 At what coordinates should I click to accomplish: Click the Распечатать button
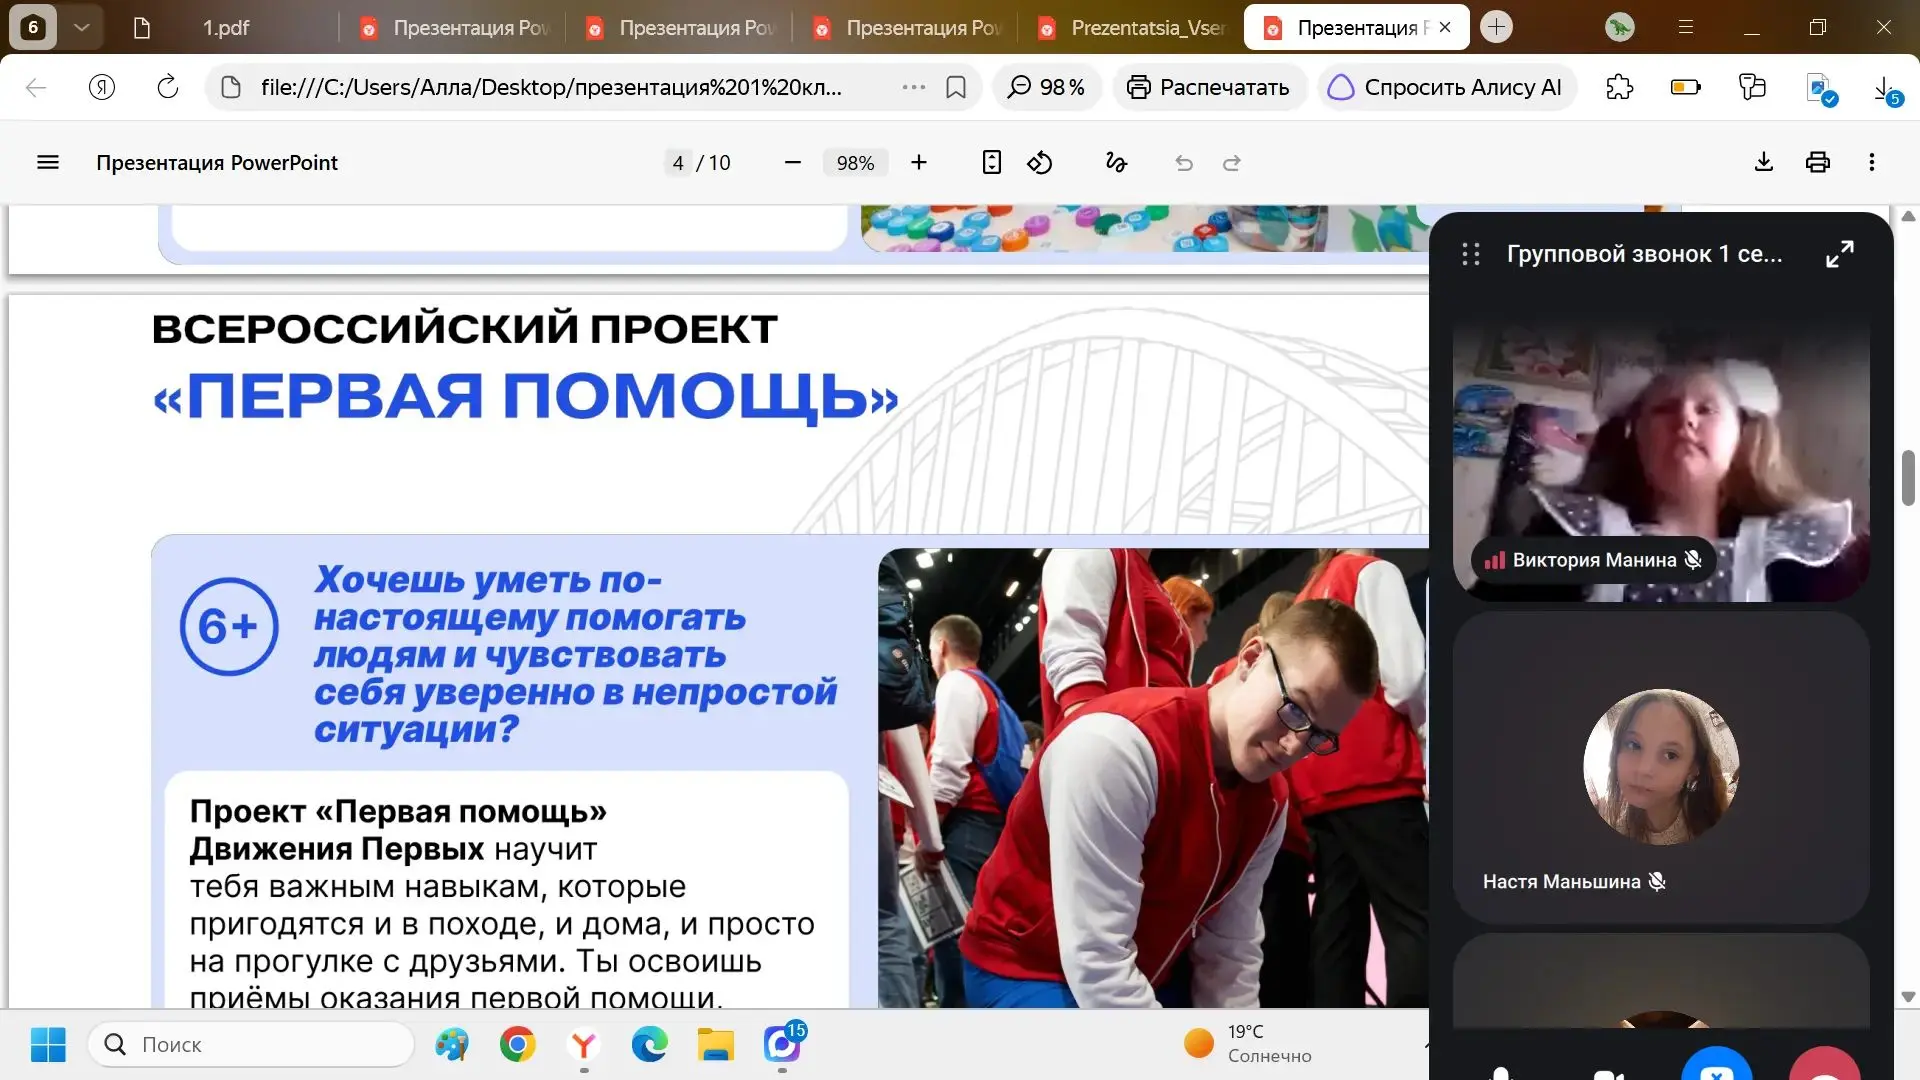[1208, 88]
